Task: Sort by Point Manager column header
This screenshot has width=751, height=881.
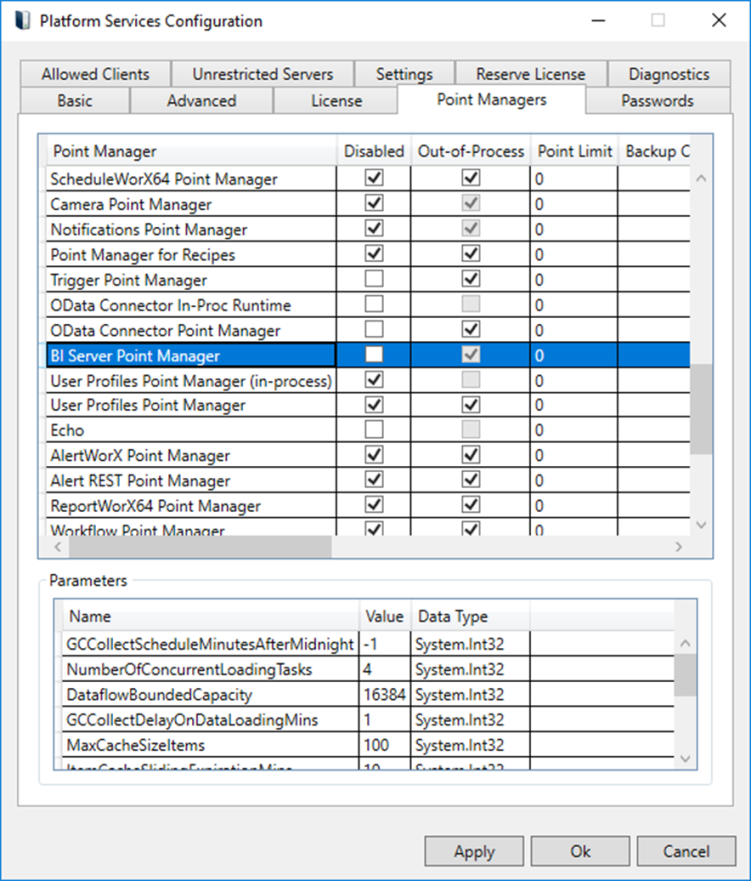Action: [190, 151]
